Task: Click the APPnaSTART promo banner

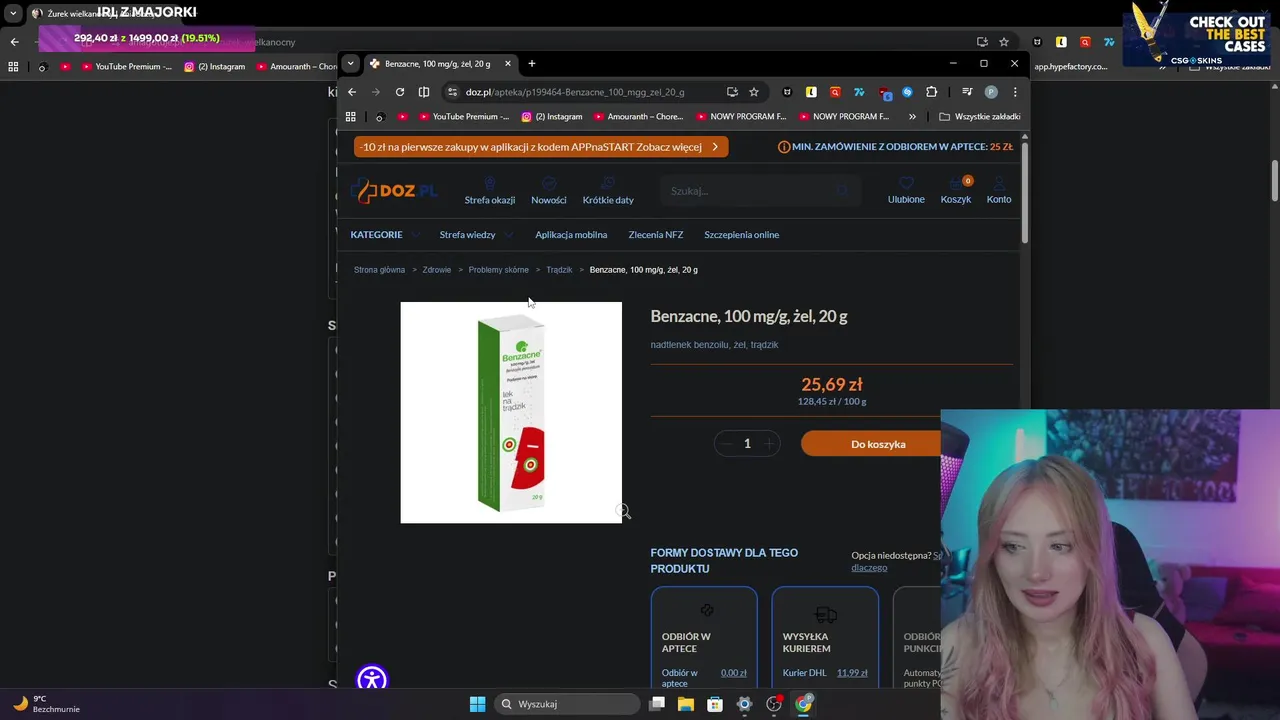Action: coord(541,147)
